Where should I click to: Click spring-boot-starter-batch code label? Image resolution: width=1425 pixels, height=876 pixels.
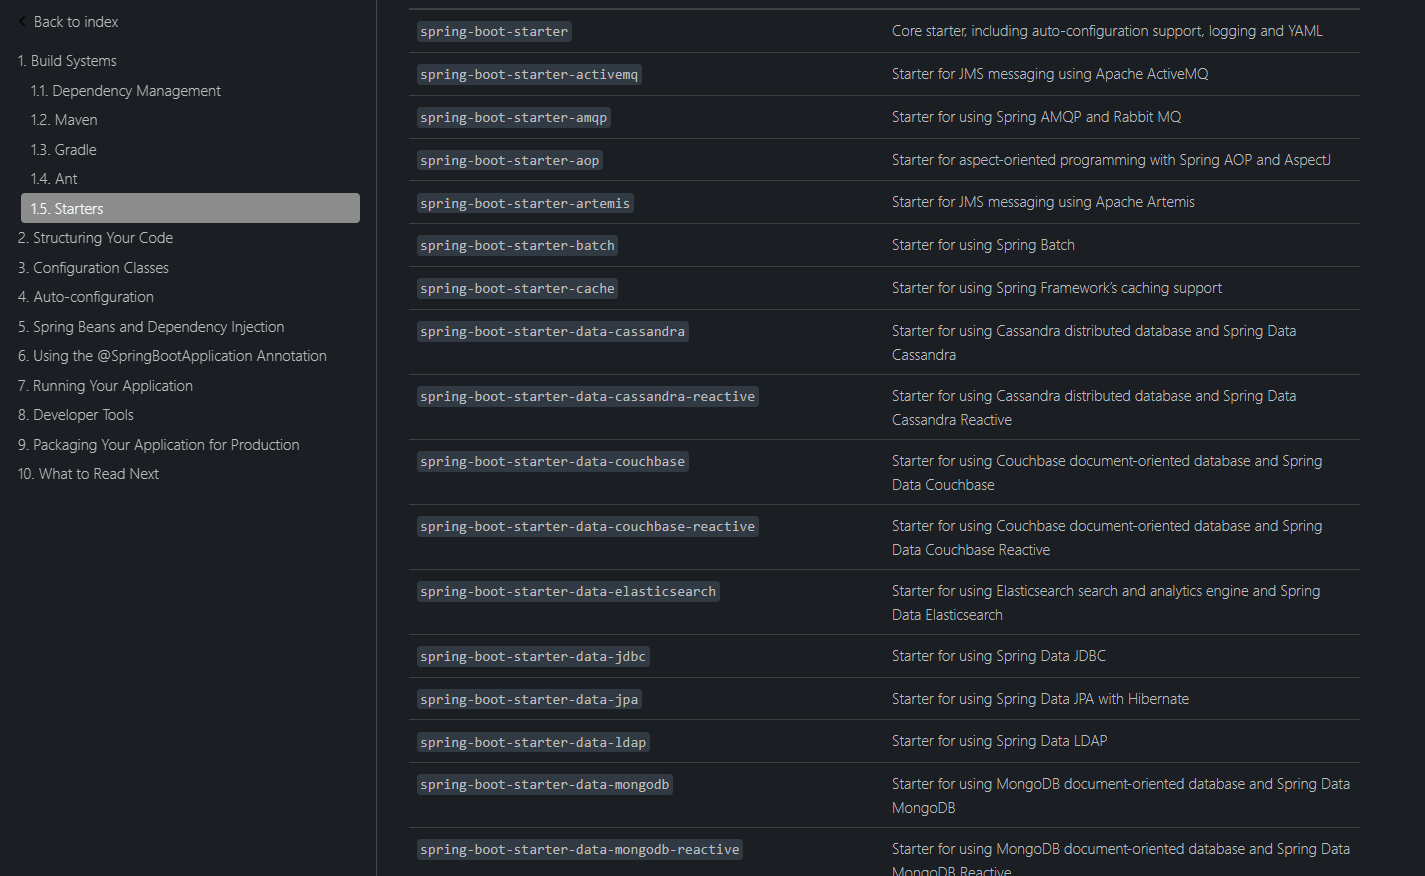[518, 246]
